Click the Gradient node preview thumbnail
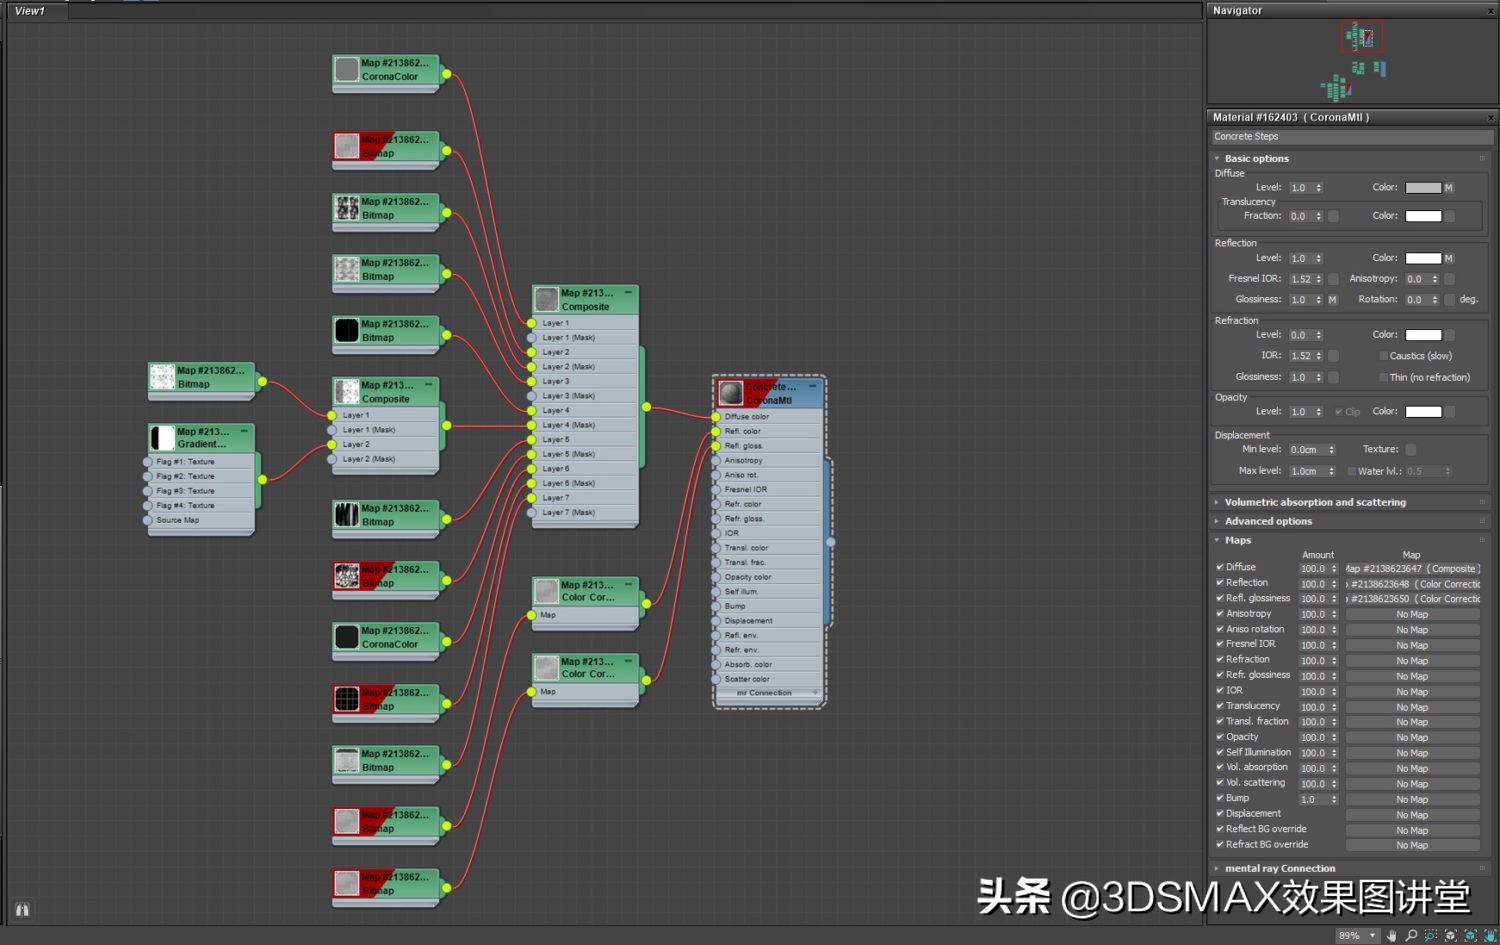This screenshot has width=1500, height=945. [162, 438]
